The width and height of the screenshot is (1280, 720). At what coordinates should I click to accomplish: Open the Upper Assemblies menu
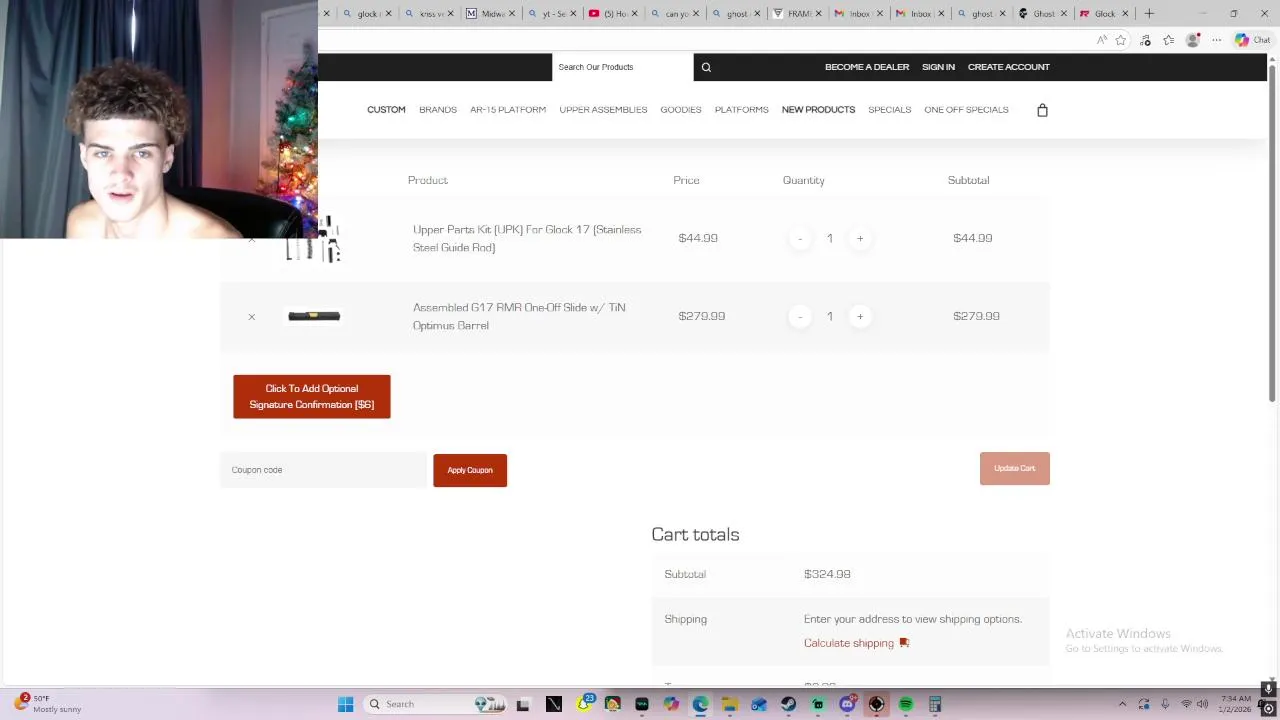(603, 110)
